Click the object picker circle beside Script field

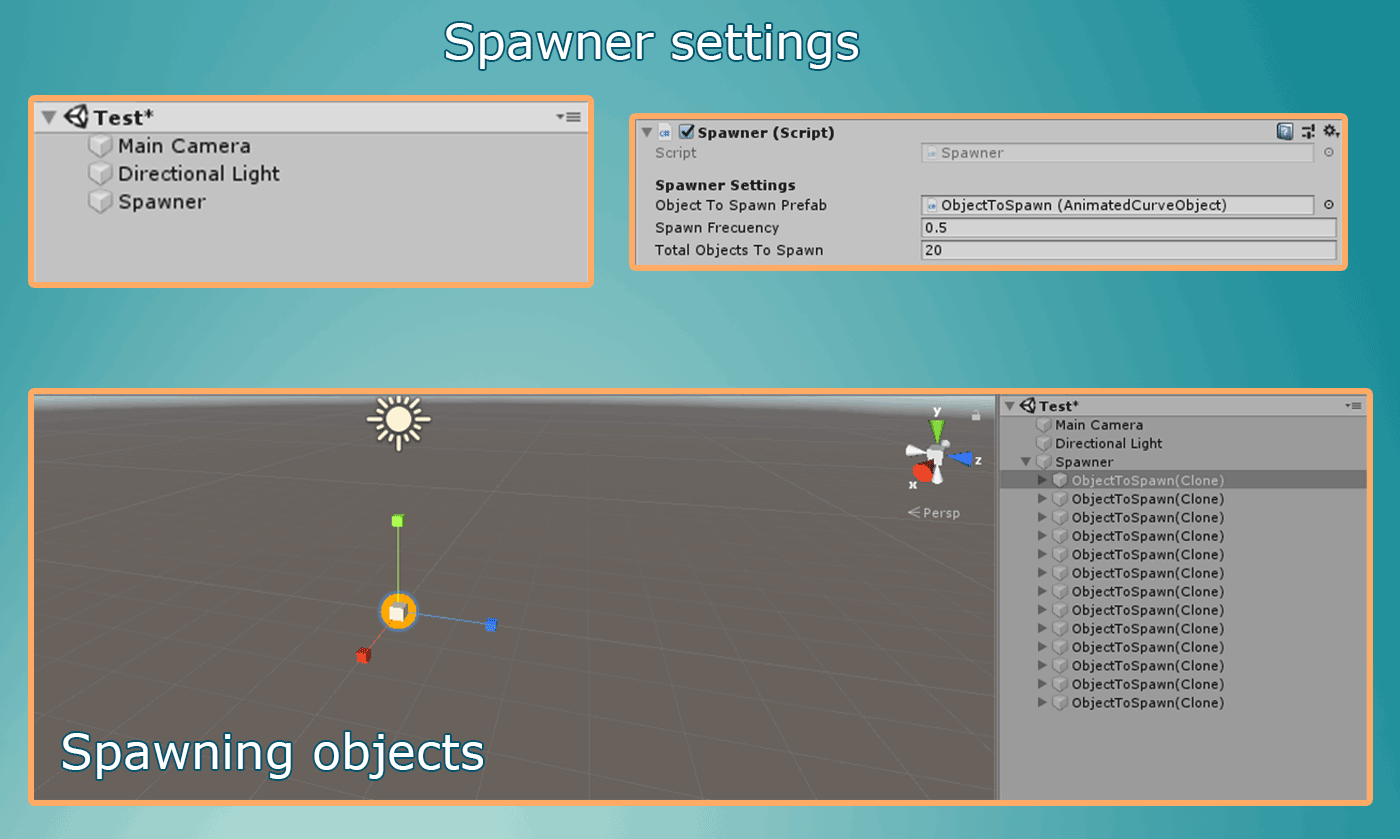pyautogui.click(x=1329, y=153)
